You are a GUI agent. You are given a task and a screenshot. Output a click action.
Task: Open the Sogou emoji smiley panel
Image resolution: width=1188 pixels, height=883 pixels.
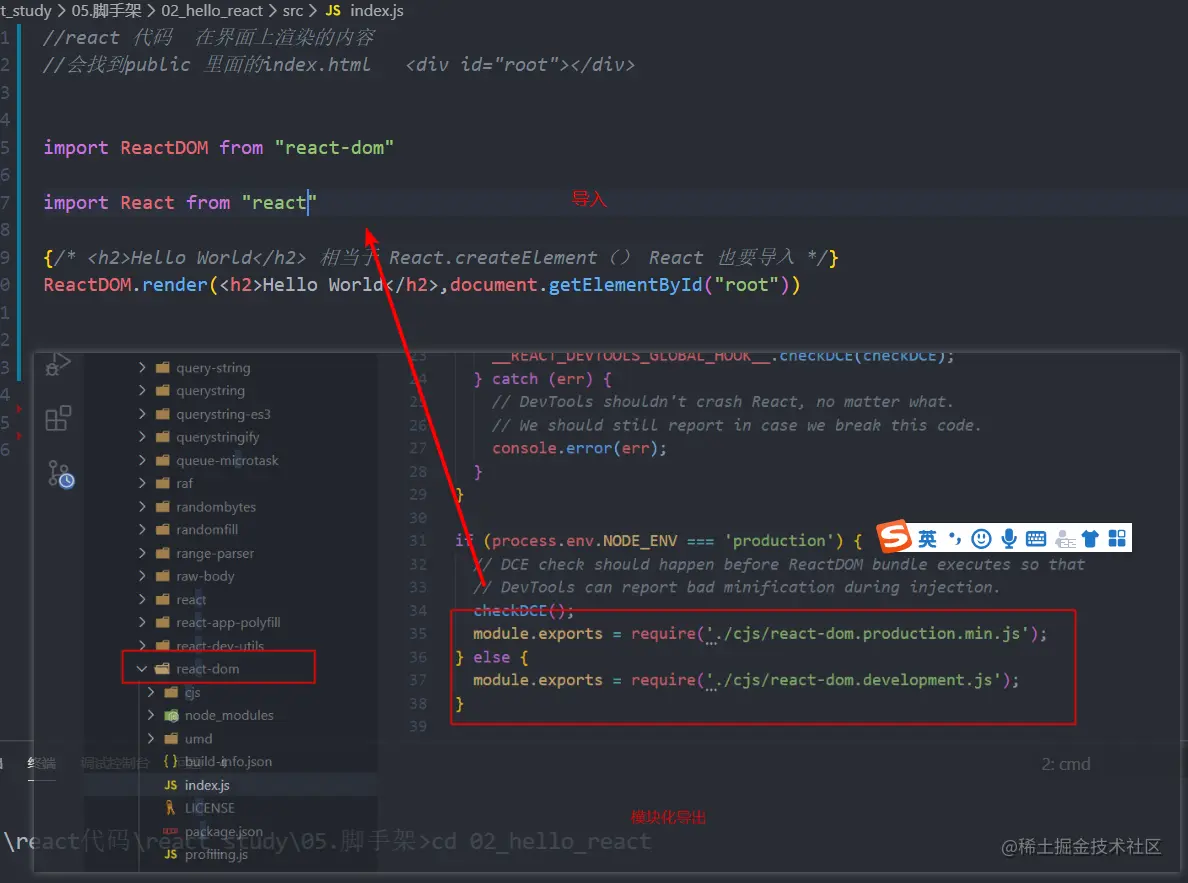point(981,539)
